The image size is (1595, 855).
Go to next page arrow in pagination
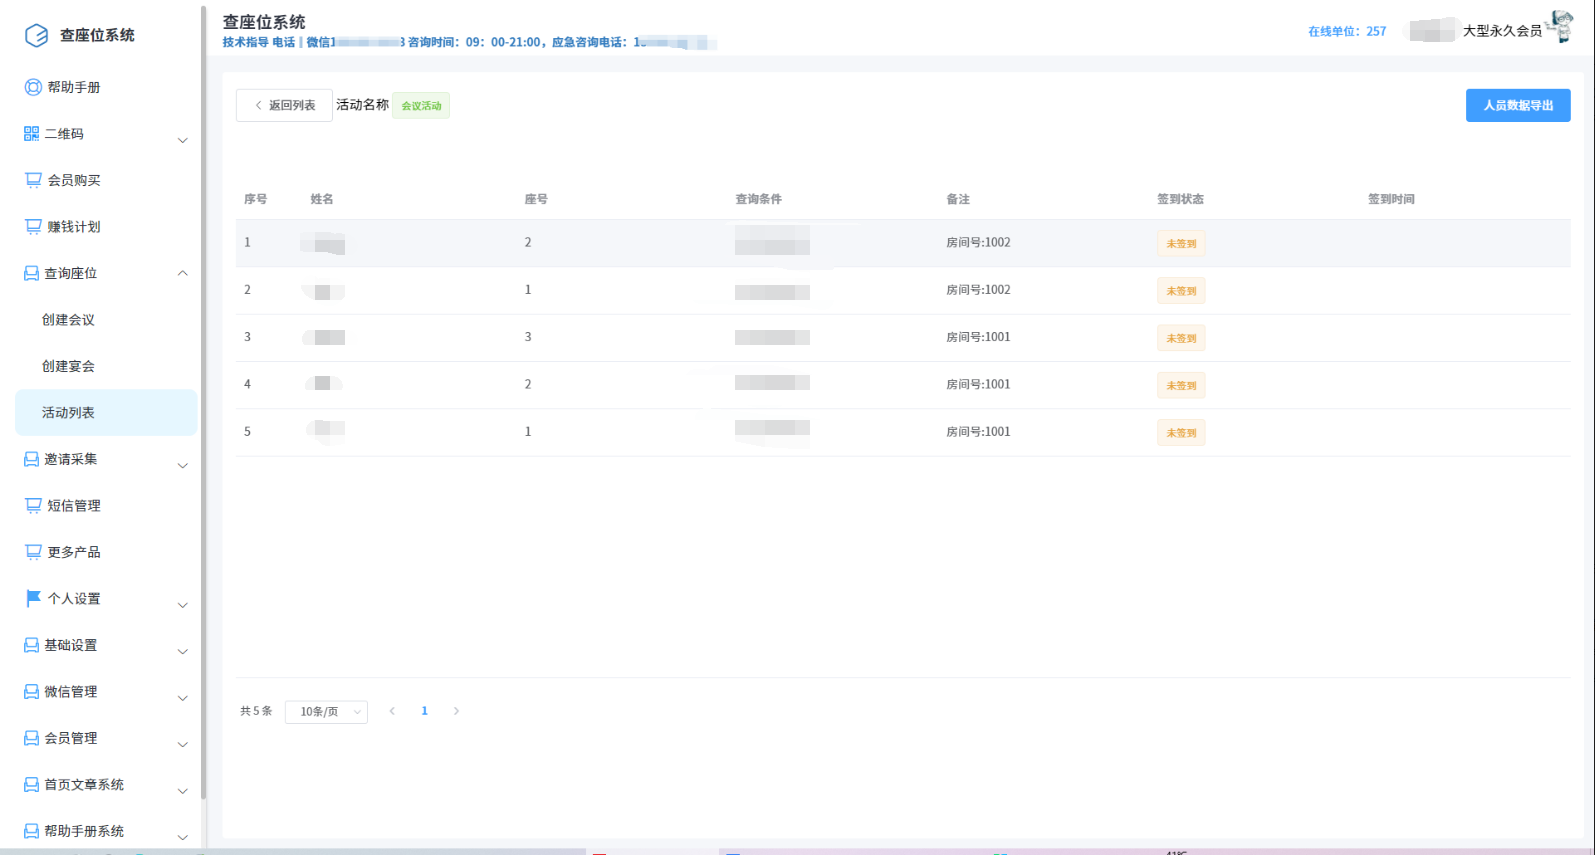pyautogui.click(x=456, y=711)
